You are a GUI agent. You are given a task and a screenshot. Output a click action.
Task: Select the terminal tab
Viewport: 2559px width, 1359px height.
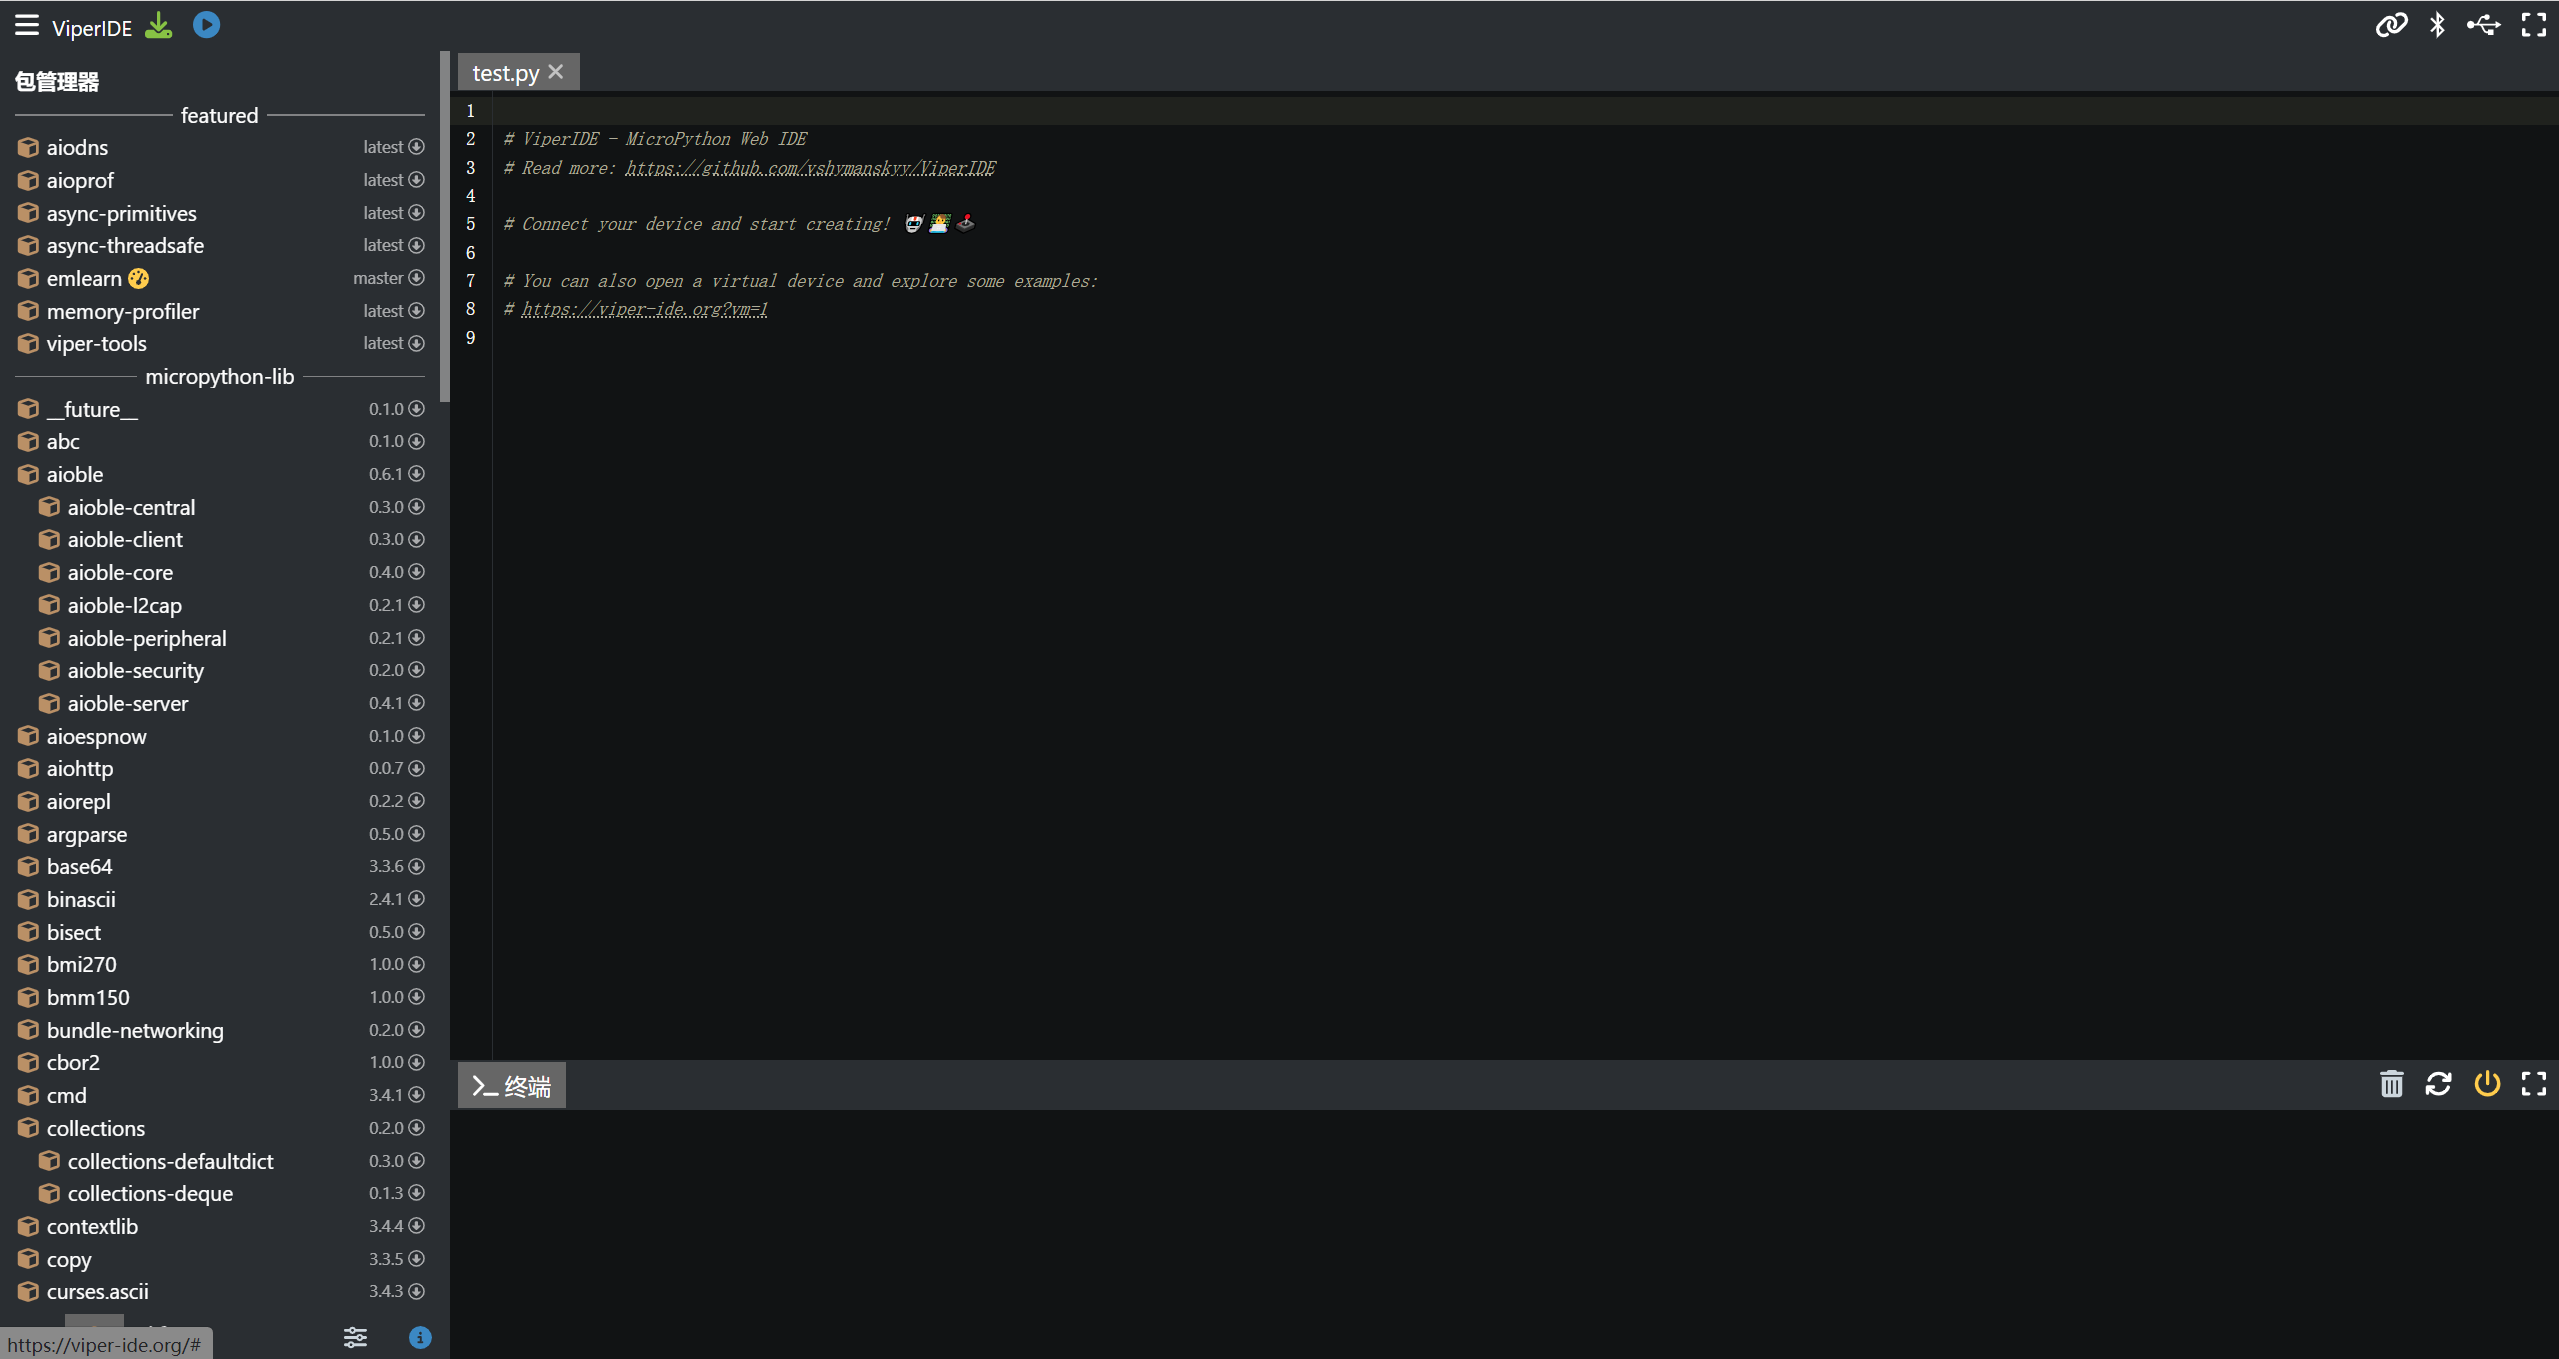pyautogui.click(x=512, y=1086)
